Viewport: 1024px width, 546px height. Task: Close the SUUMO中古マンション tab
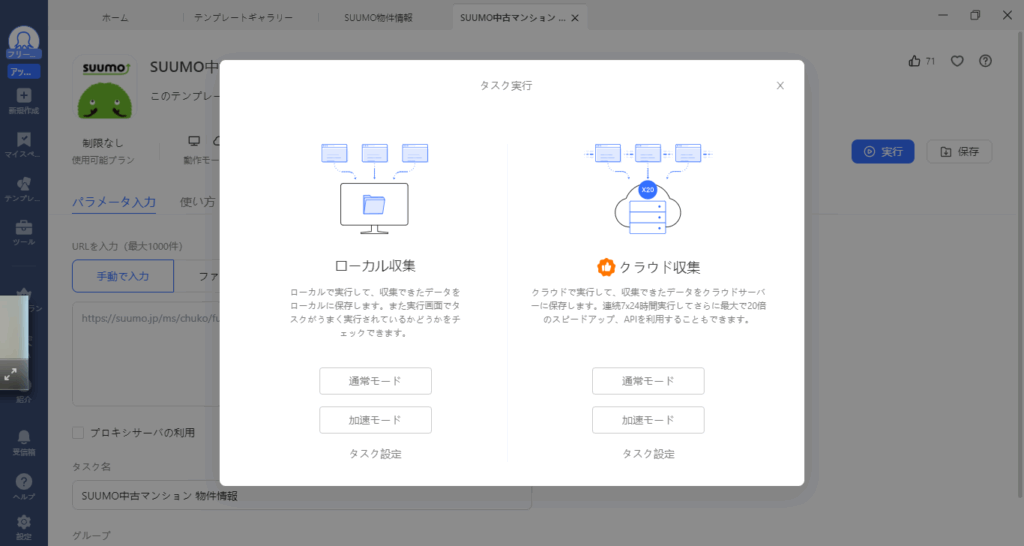coord(575,18)
